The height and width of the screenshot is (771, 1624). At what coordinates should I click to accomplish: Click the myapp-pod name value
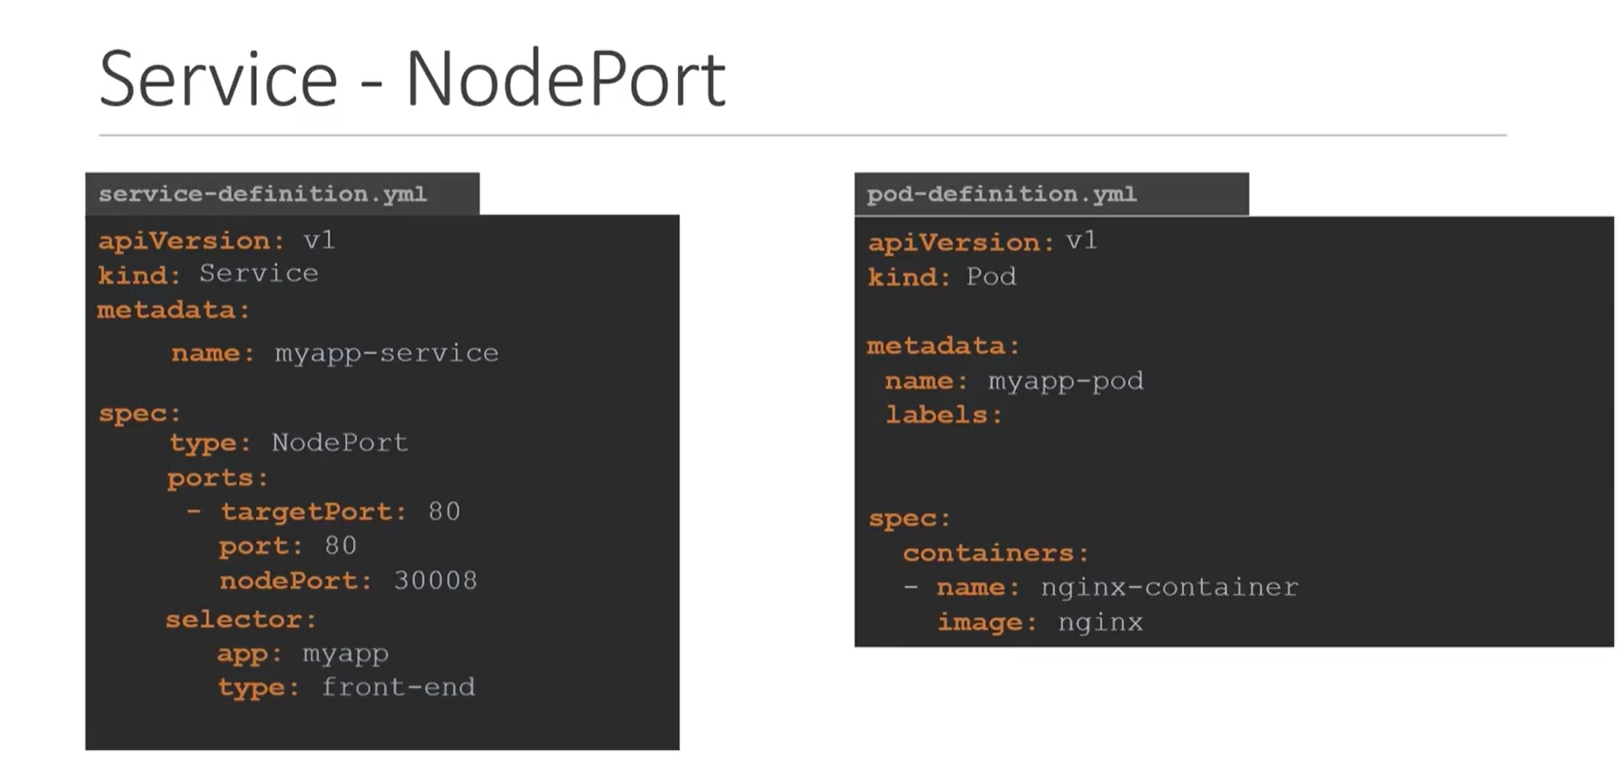[1065, 381]
